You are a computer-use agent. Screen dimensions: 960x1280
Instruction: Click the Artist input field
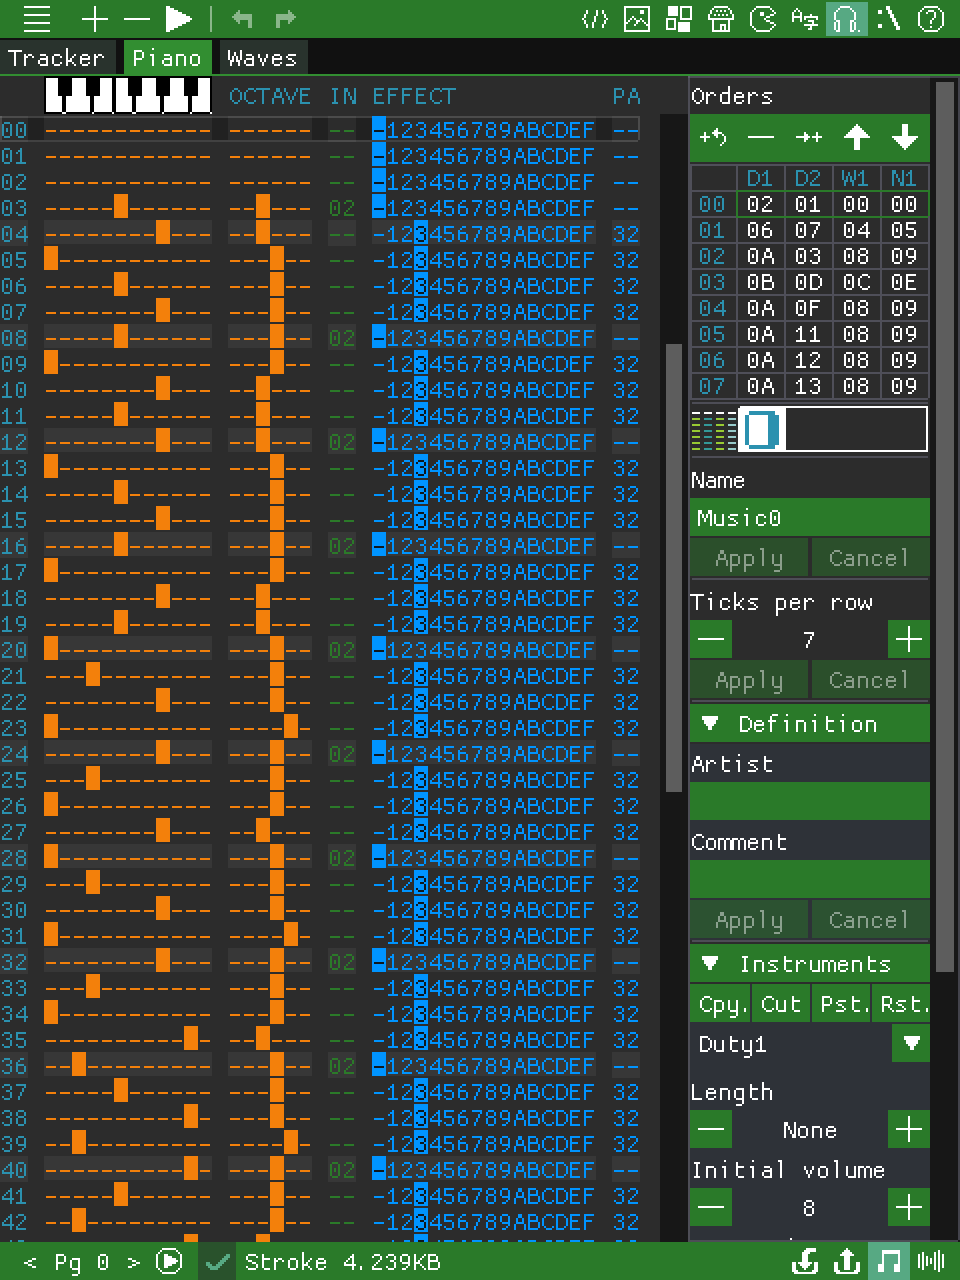pos(809,800)
